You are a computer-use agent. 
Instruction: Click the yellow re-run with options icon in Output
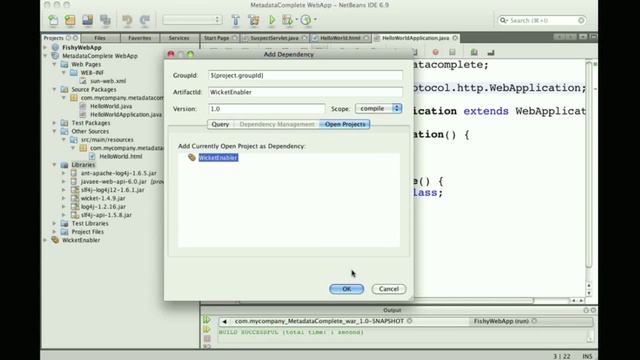207,329
